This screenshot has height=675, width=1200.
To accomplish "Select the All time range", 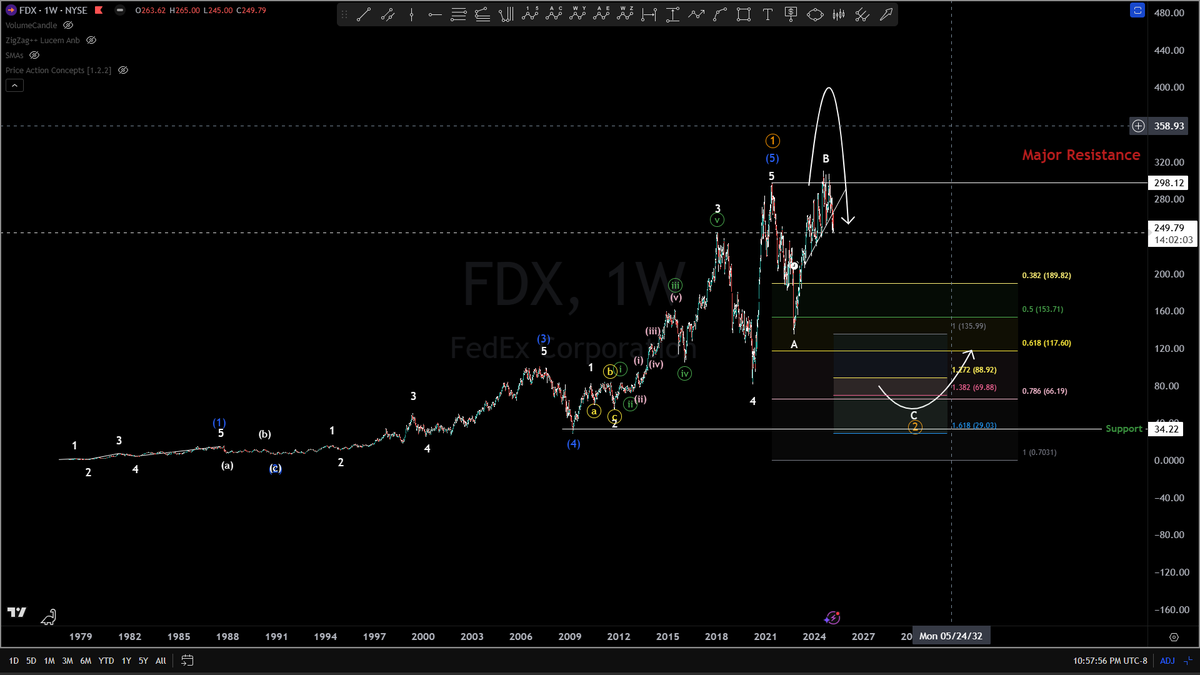I will (161, 661).
